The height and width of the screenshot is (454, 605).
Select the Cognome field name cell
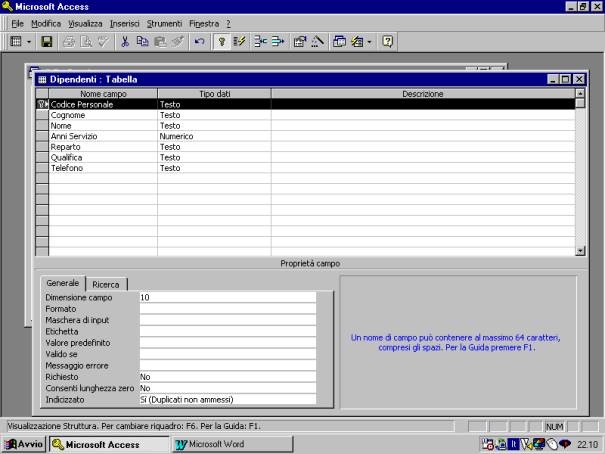pos(103,115)
